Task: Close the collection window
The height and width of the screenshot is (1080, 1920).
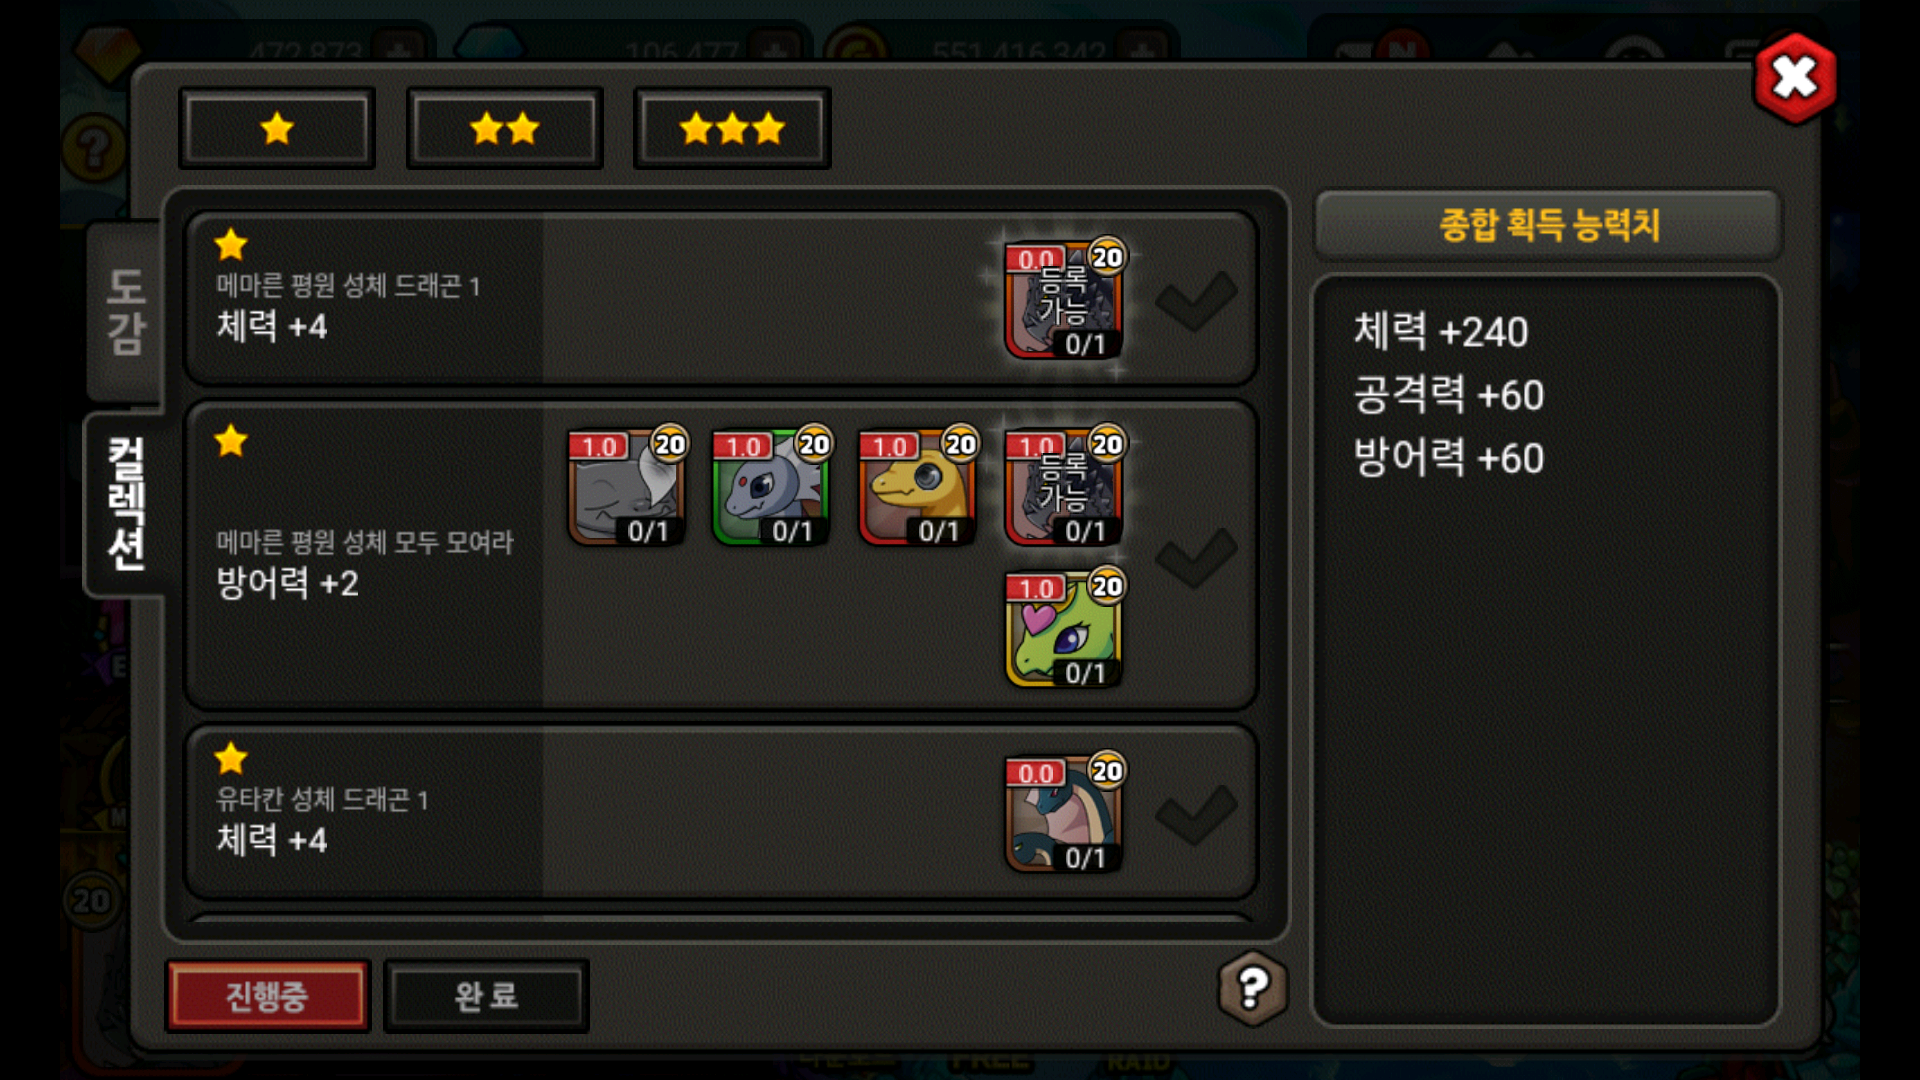Action: point(1795,78)
